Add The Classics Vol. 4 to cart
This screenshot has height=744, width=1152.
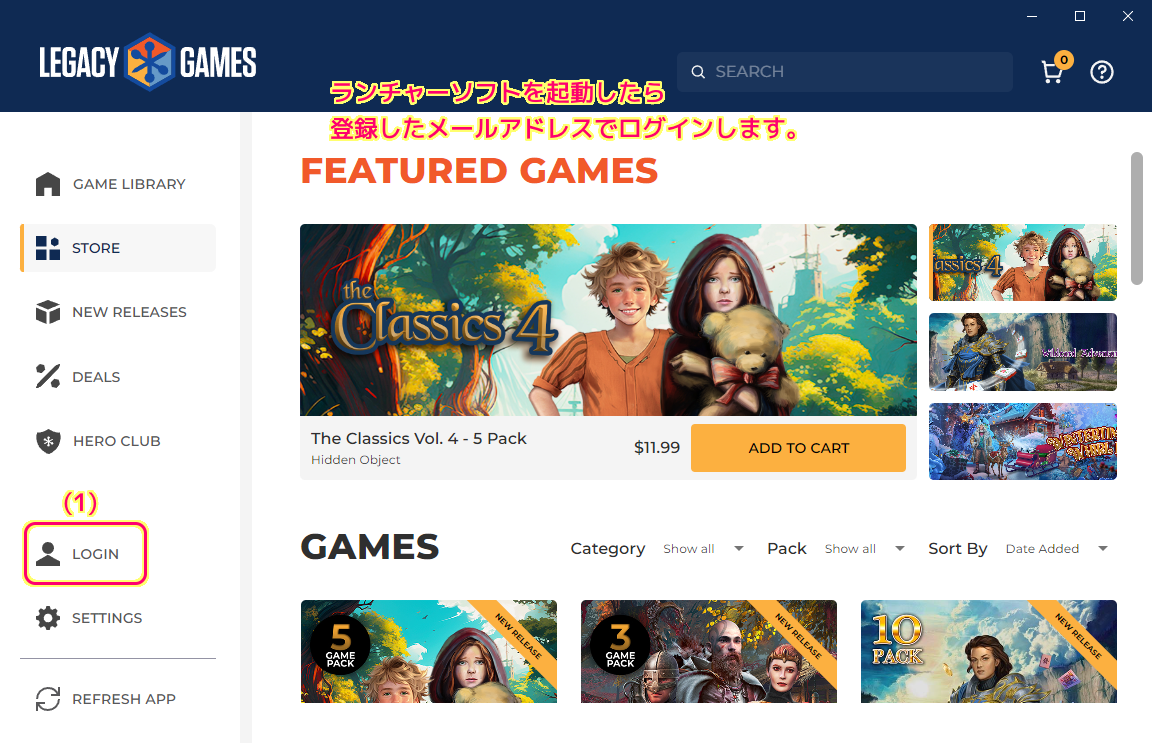(x=798, y=448)
